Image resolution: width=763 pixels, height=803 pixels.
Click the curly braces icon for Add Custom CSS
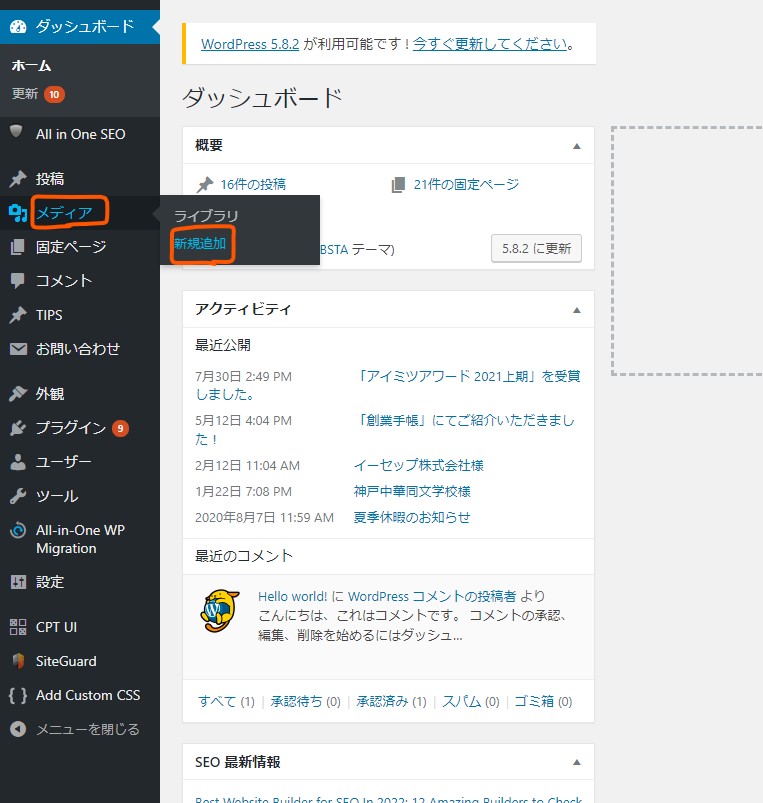coord(18,695)
